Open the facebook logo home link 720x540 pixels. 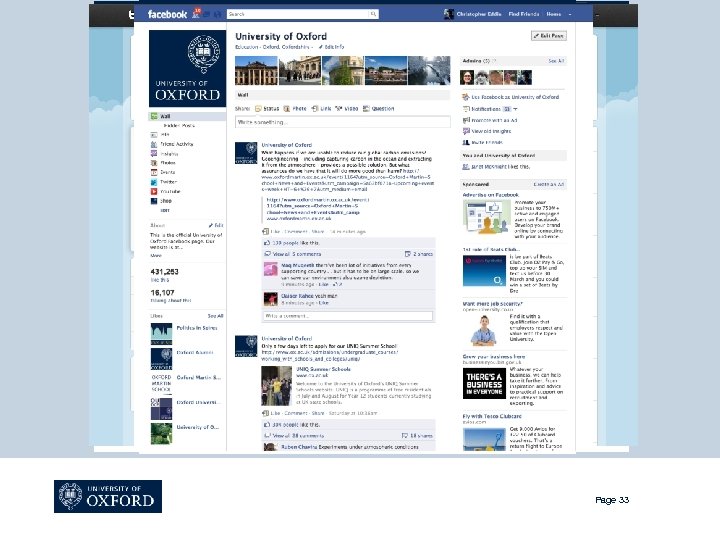pyautogui.click(x=167, y=14)
